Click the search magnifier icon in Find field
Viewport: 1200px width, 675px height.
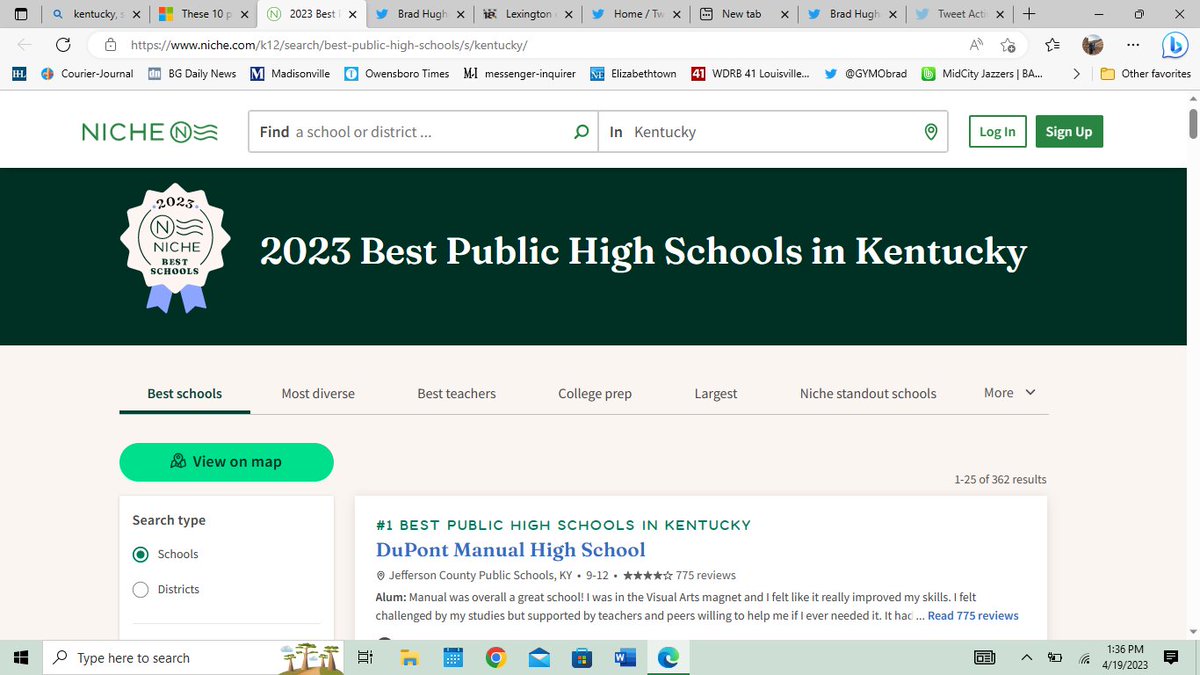pyautogui.click(x=581, y=132)
